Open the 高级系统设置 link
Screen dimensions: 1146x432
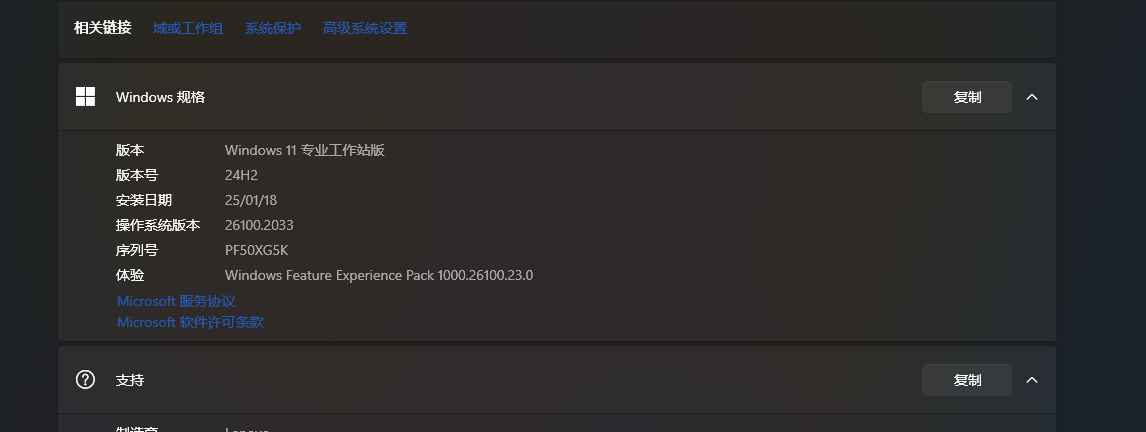[x=365, y=29]
